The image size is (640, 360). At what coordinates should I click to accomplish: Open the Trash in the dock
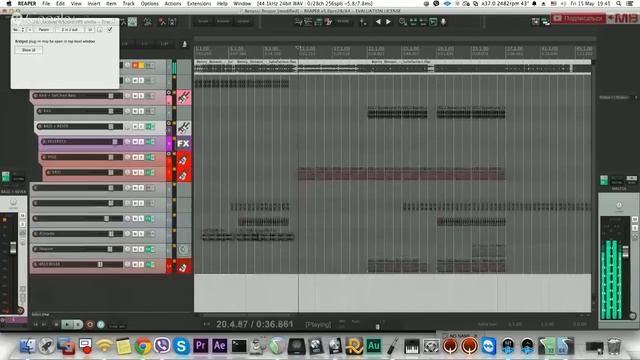614,346
